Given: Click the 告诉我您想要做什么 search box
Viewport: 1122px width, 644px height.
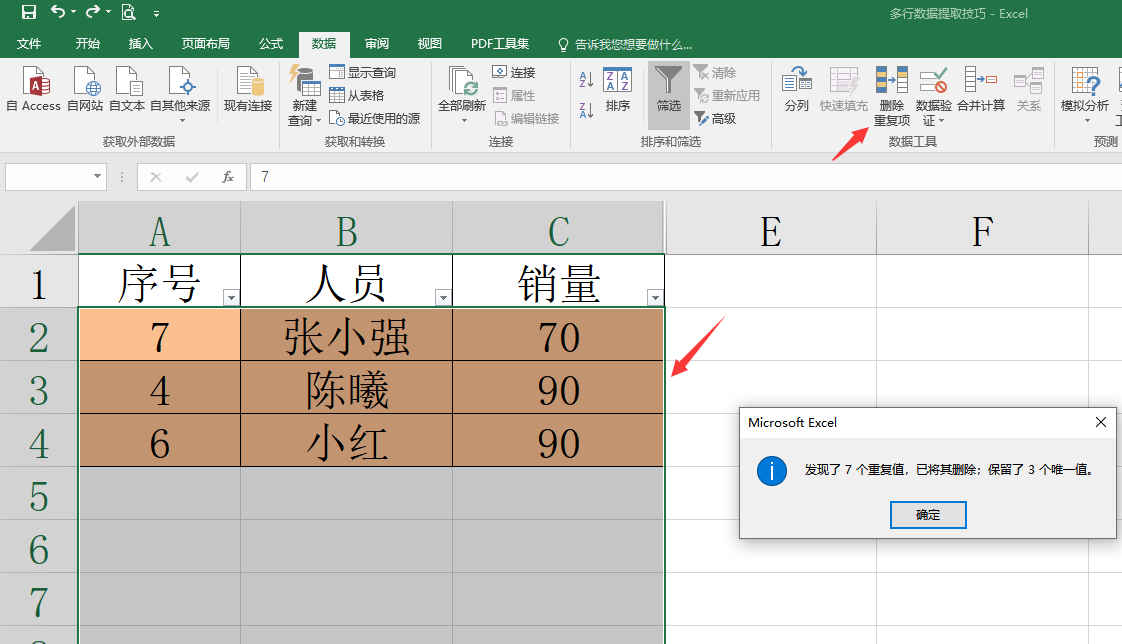Looking at the screenshot, I should (625, 44).
